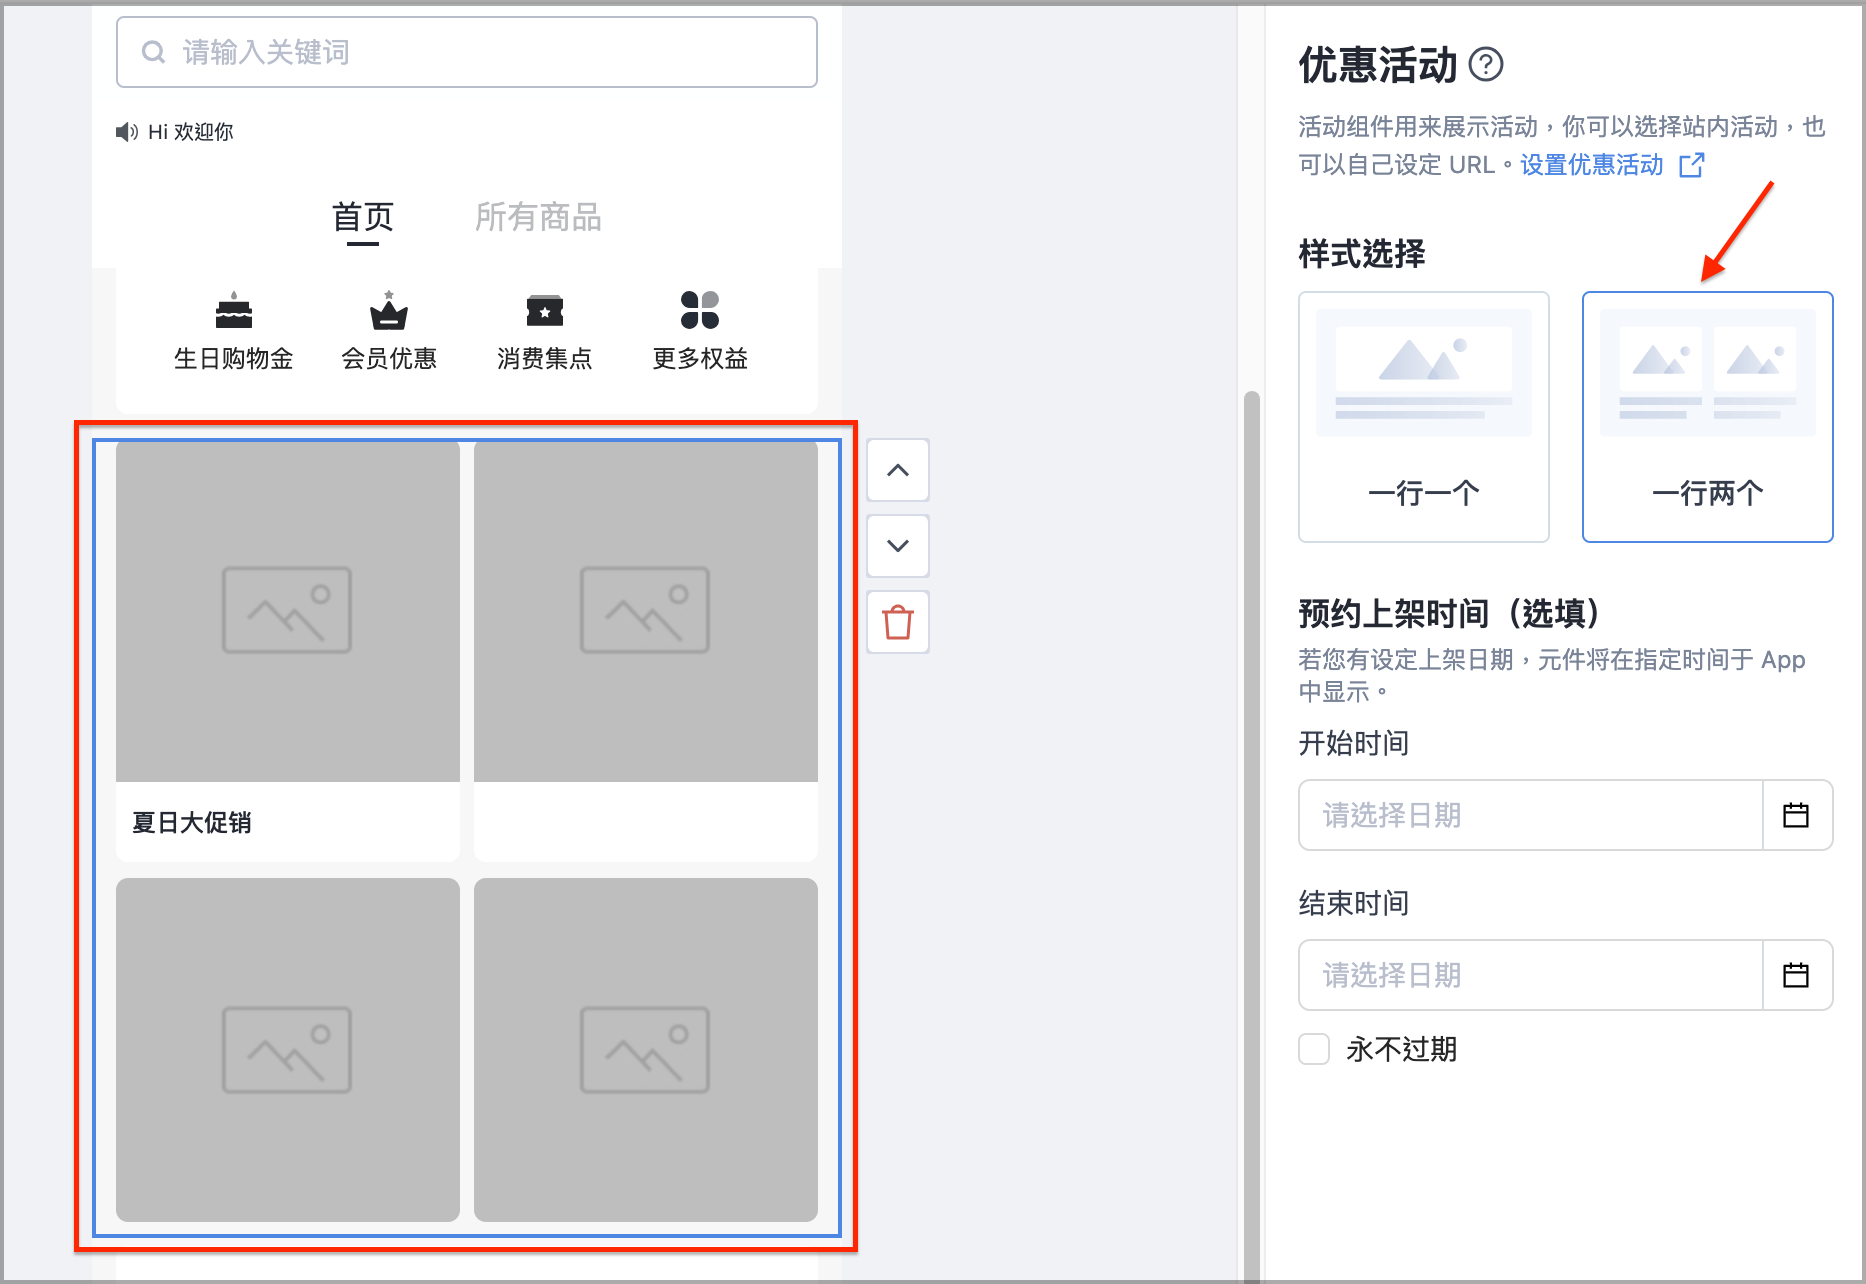Click the speaker announcement icon
Viewport: 1866px width, 1284px height.
tap(127, 132)
